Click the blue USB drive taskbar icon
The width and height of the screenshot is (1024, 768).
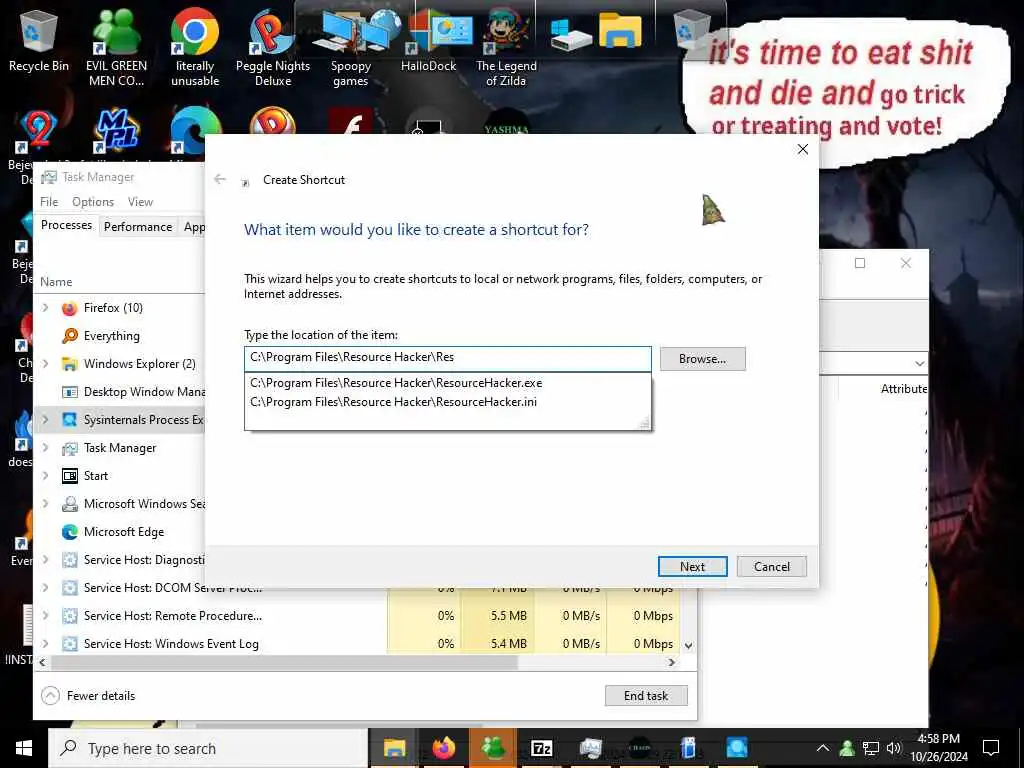pyautogui.click(x=688, y=748)
